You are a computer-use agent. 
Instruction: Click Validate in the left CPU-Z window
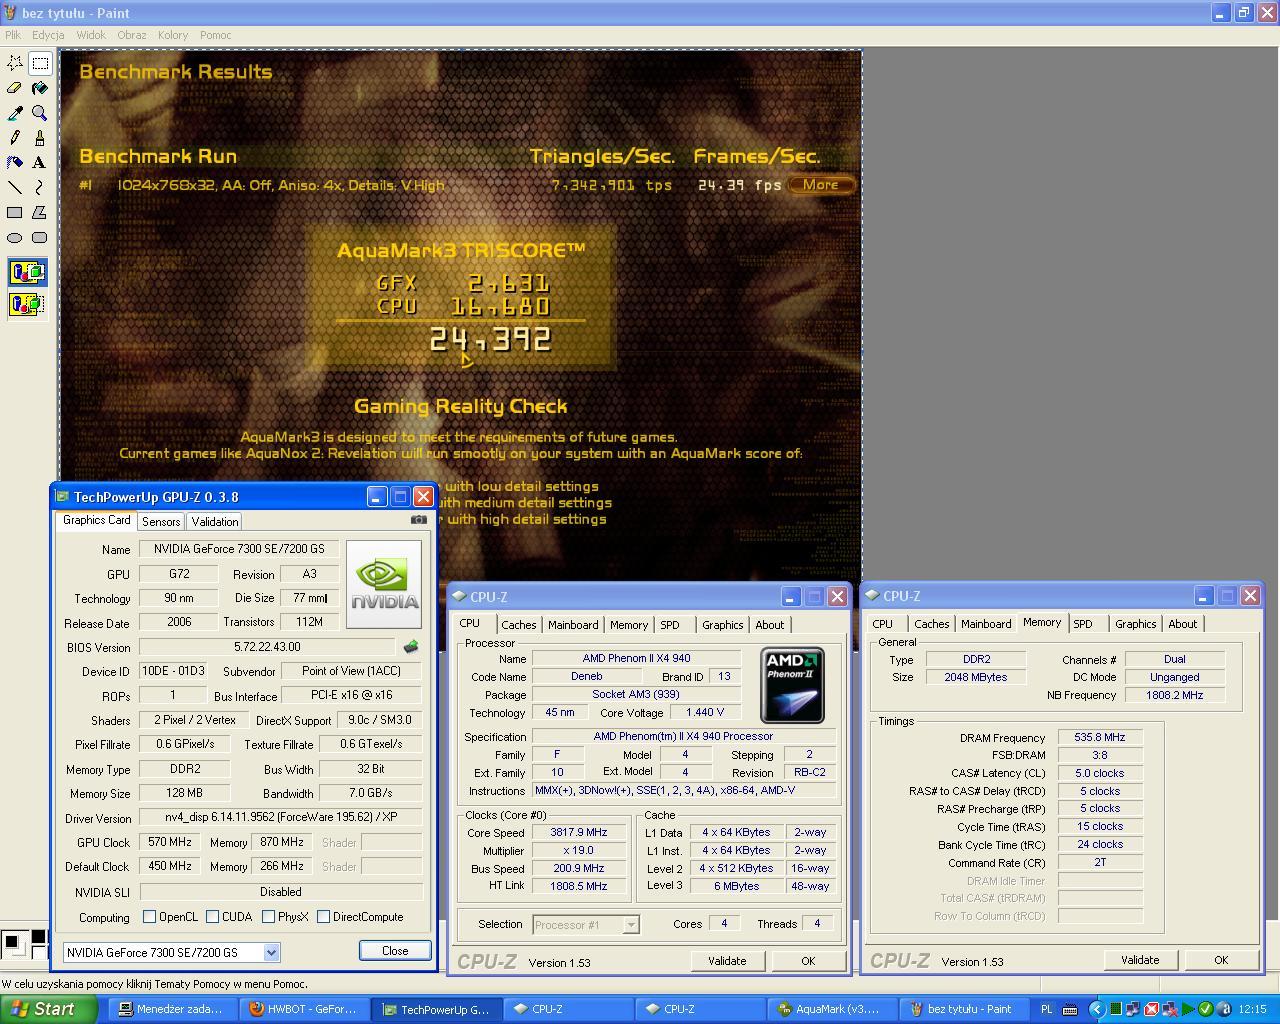click(x=727, y=961)
